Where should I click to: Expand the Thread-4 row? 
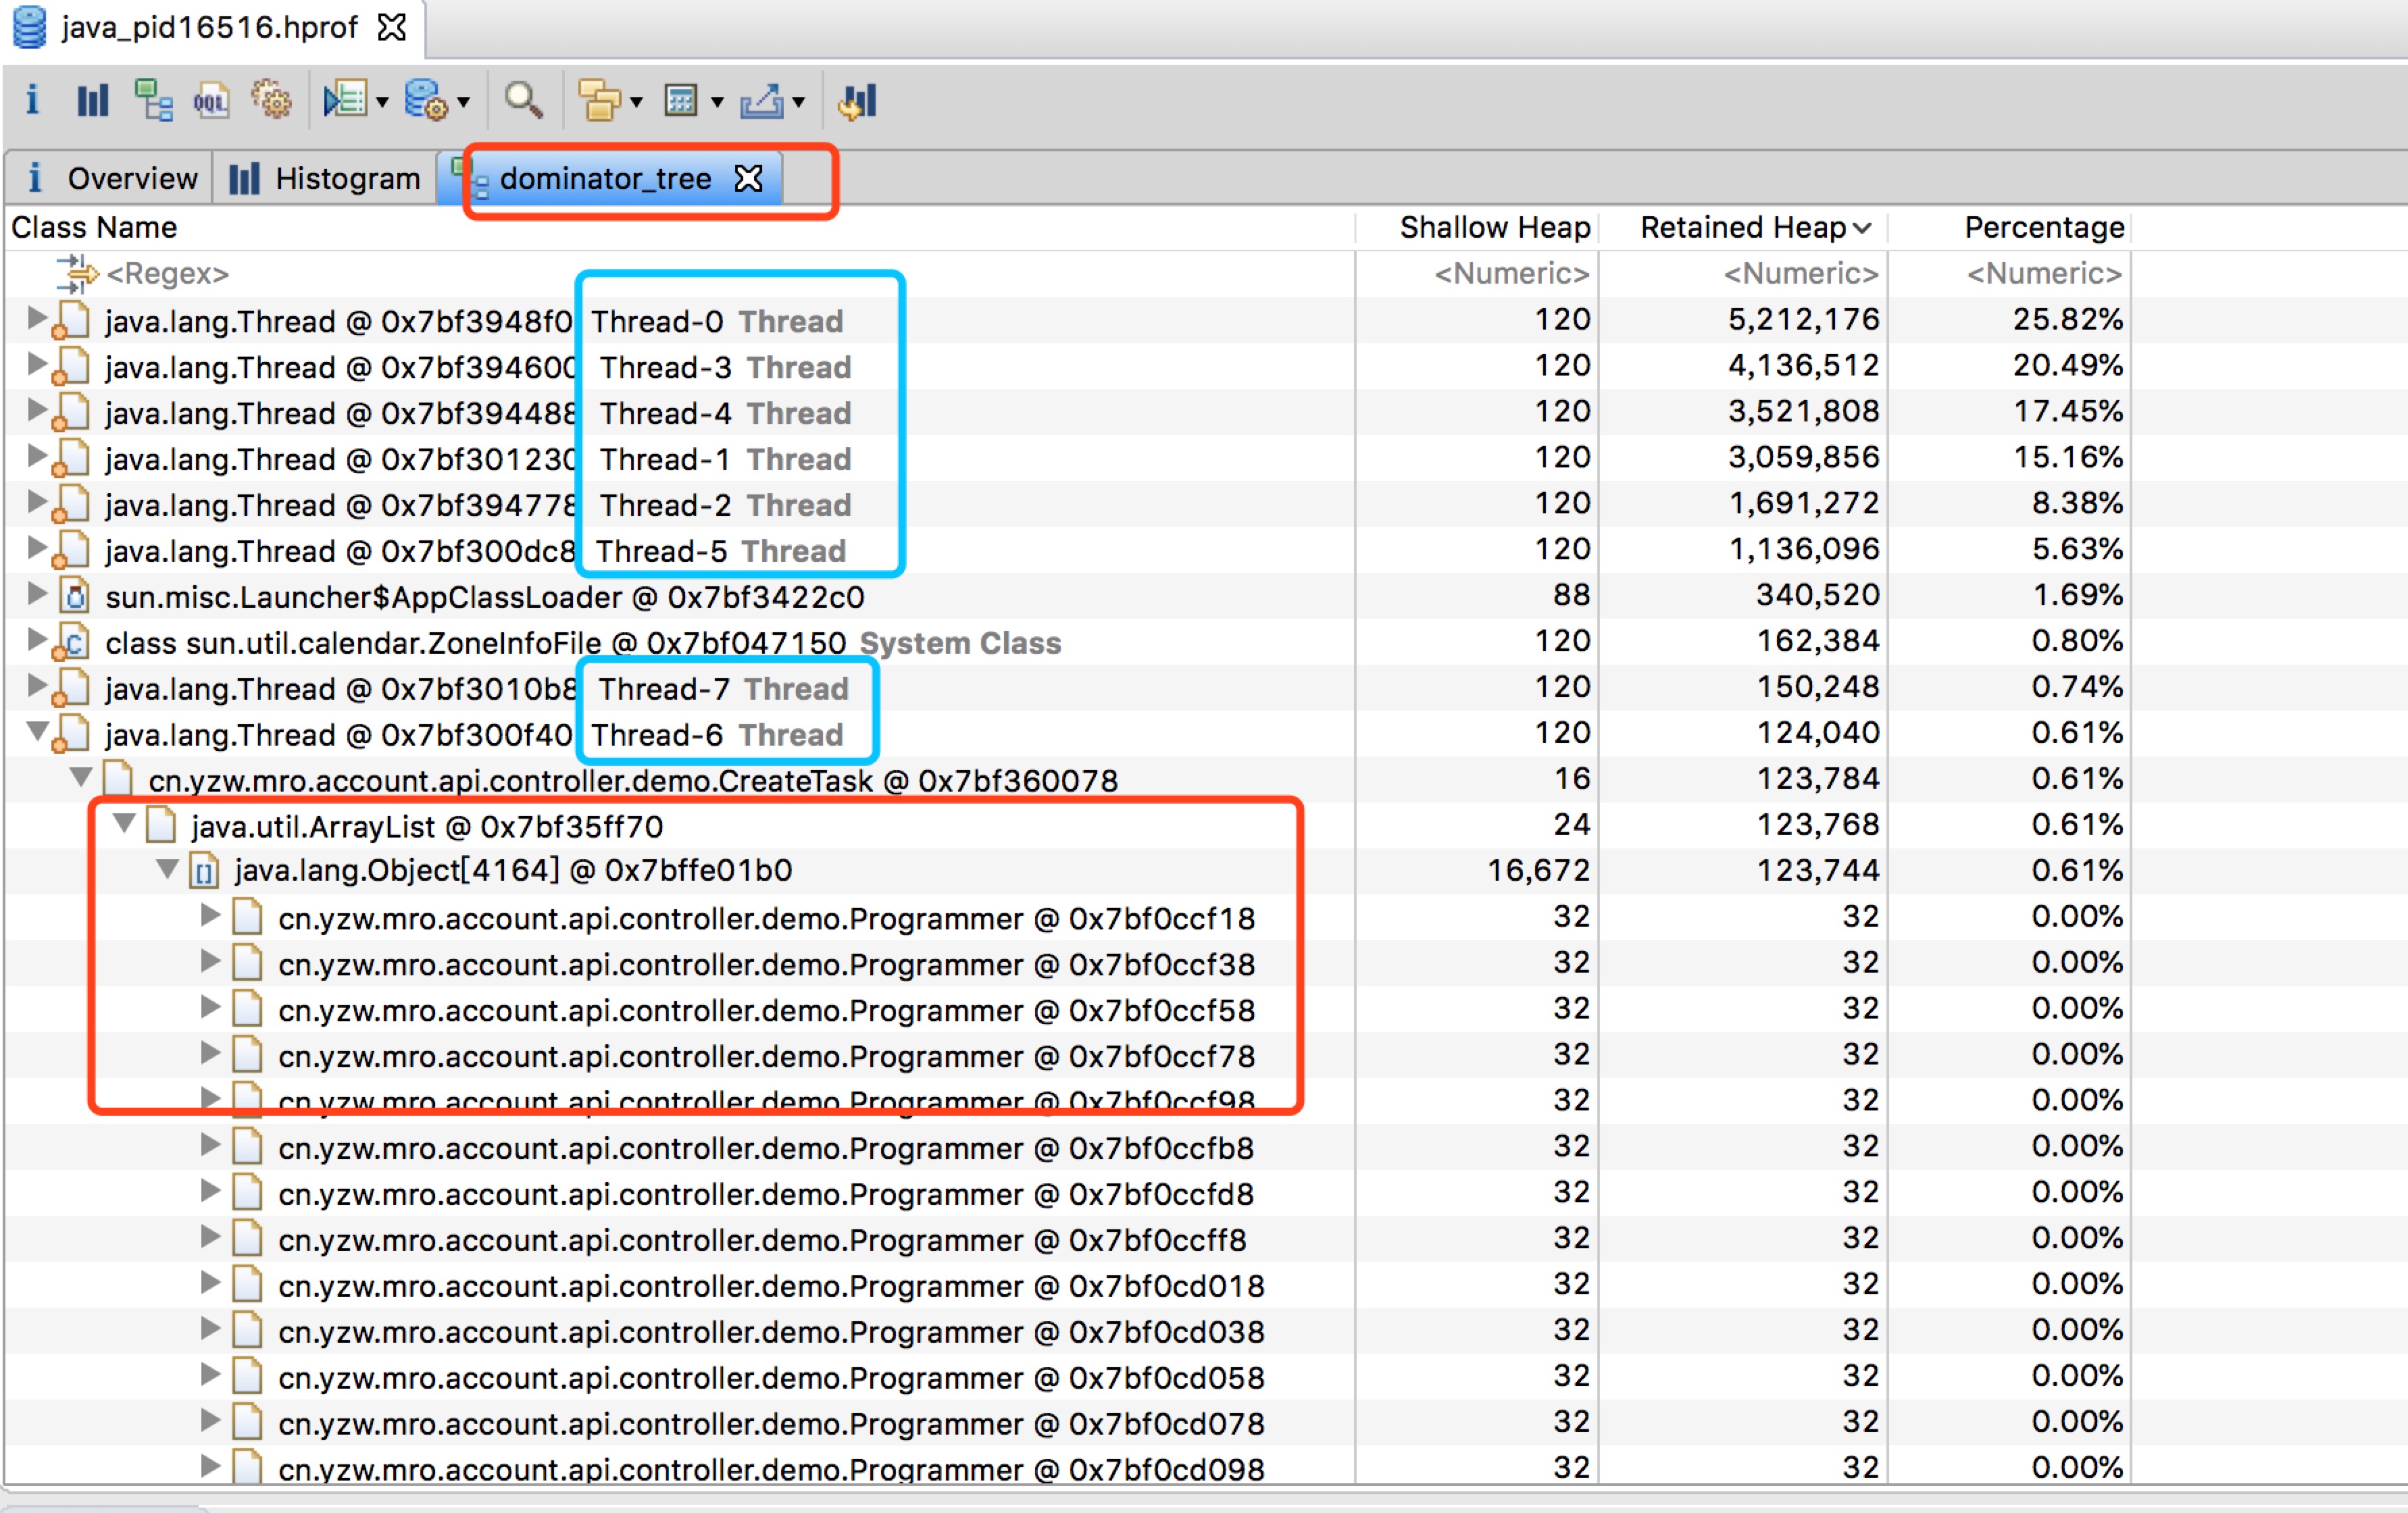tap(37, 410)
